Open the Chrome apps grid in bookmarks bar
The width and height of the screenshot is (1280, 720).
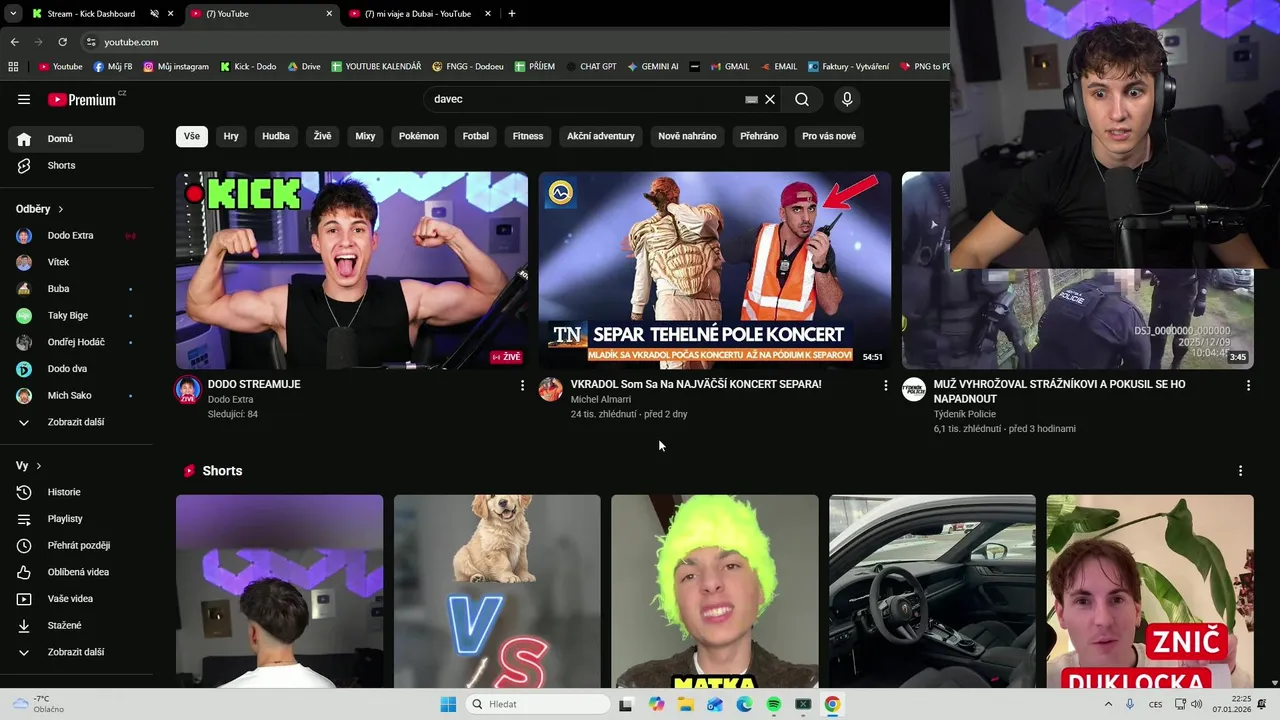pyautogui.click(x=13, y=67)
